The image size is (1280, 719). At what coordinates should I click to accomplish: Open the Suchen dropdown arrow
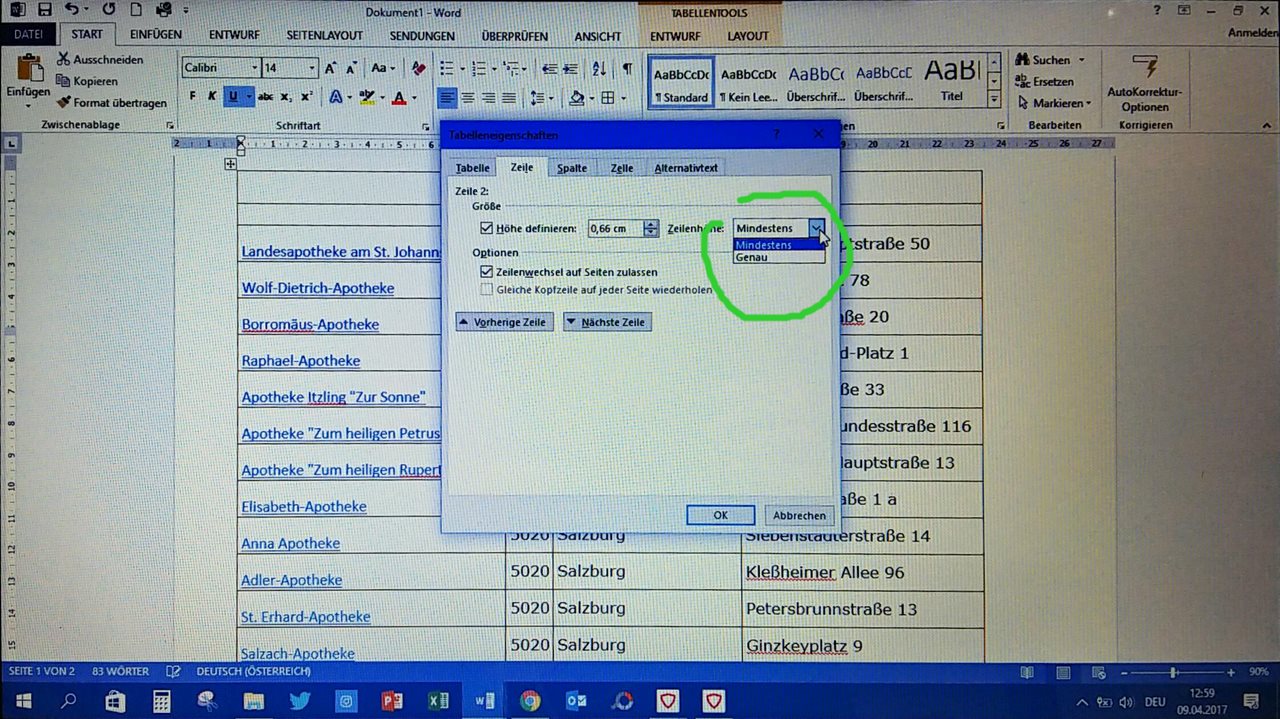point(1081,60)
